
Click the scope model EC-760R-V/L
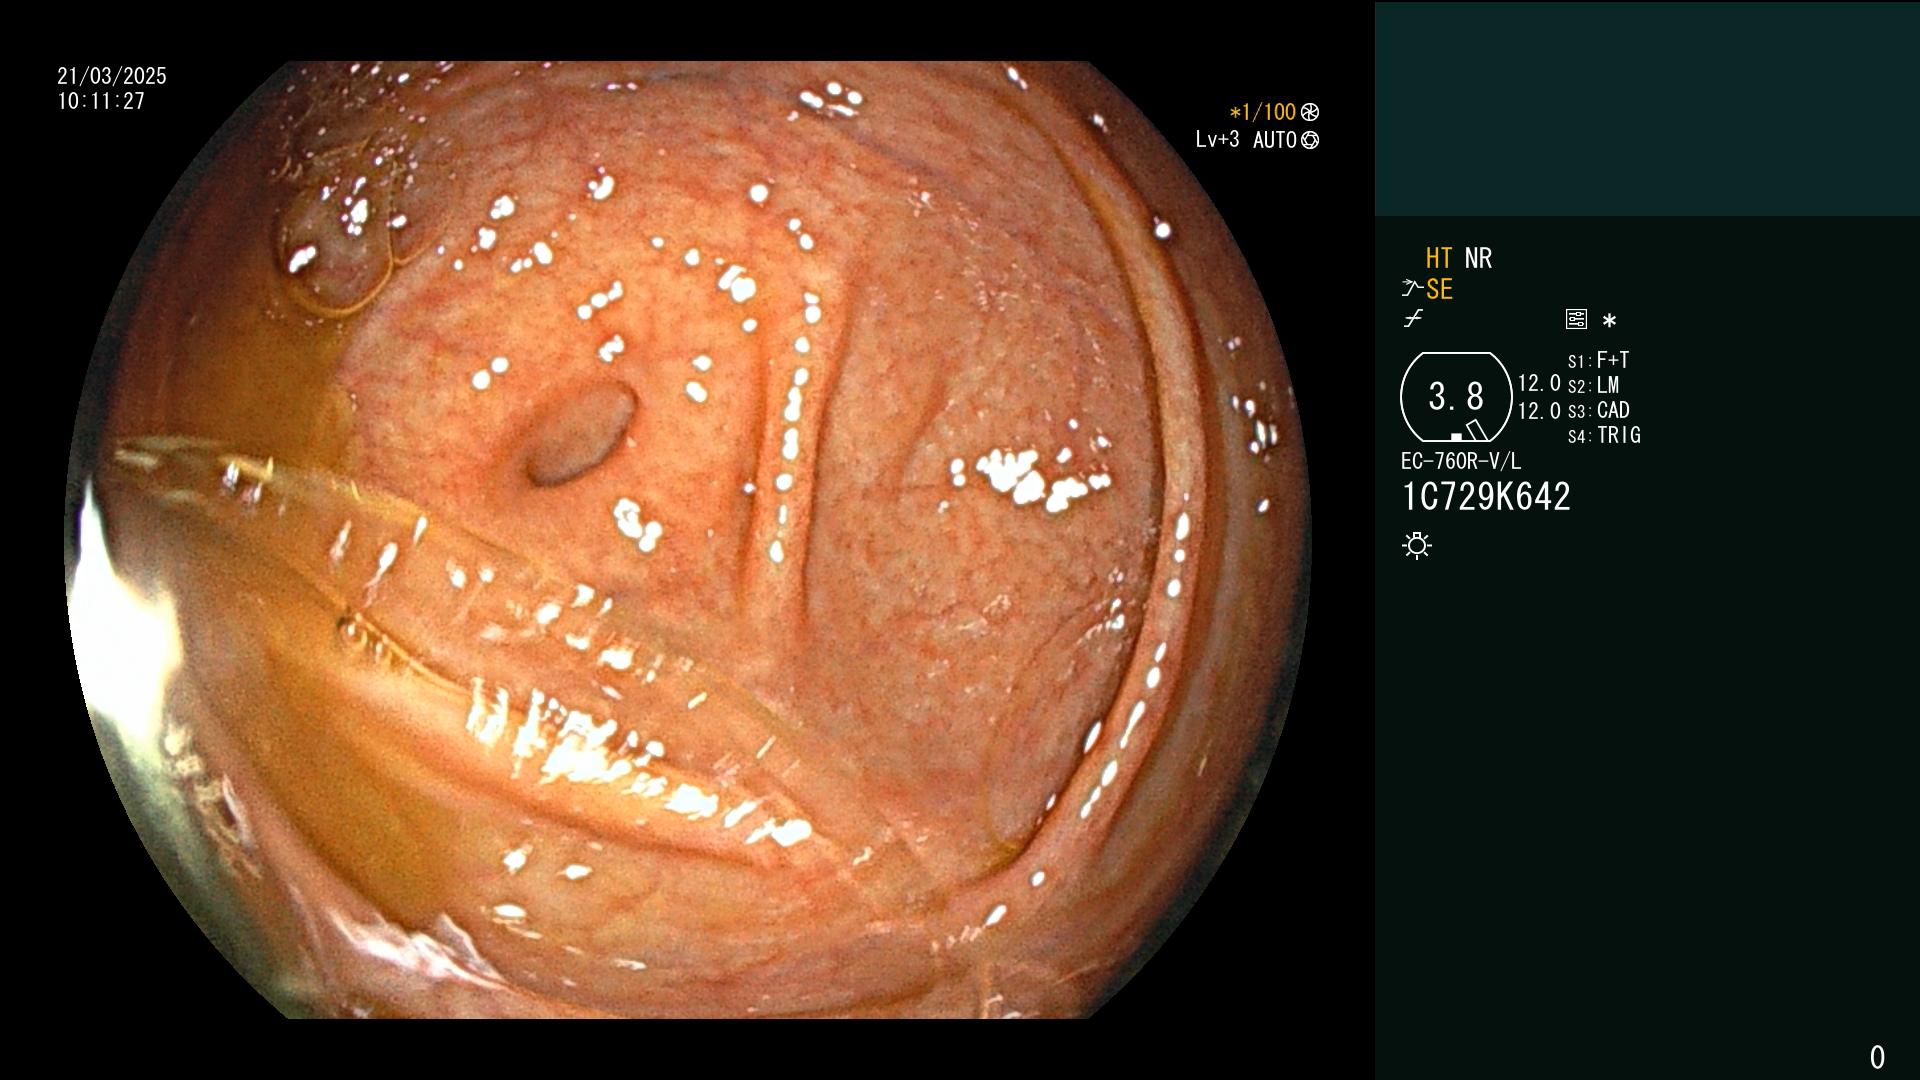coord(1461,461)
